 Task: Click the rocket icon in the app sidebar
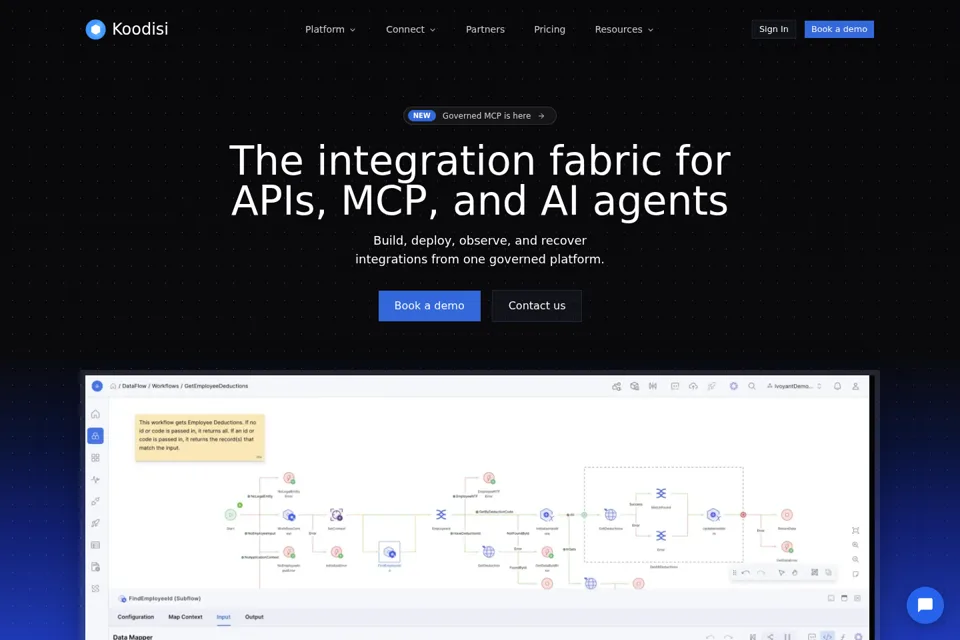click(x=96, y=523)
